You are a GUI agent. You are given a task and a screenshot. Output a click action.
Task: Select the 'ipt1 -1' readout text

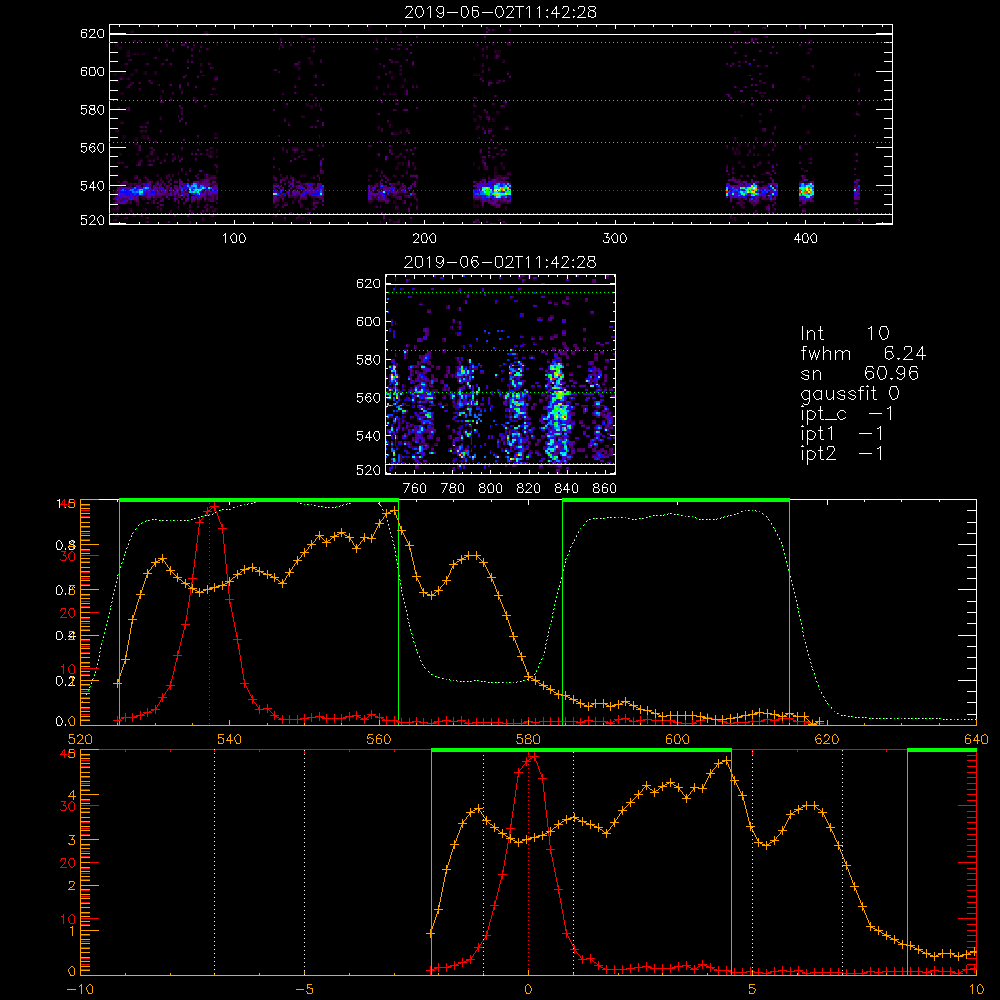(x=842, y=434)
